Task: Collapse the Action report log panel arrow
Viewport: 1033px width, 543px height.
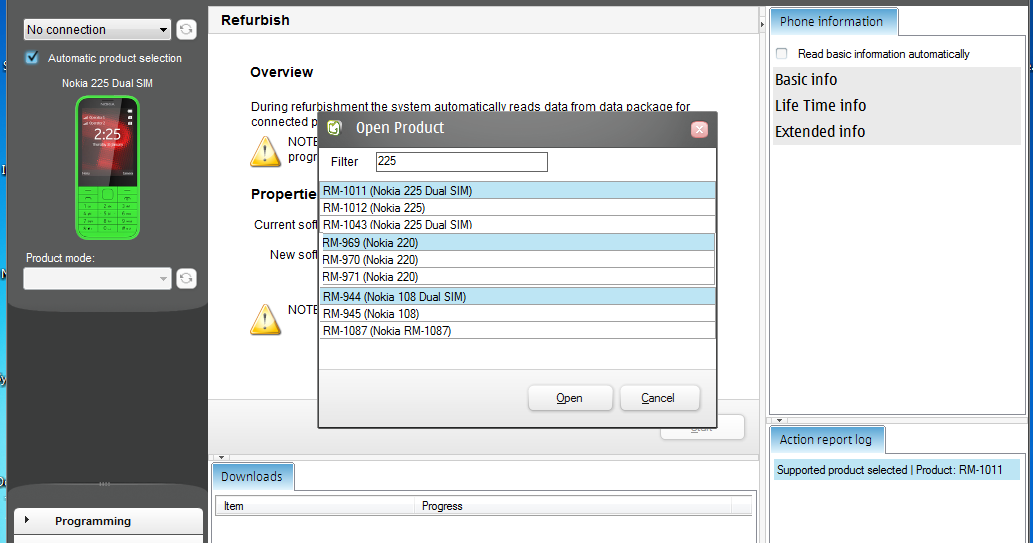Action: pyautogui.click(x=779, y=420)
